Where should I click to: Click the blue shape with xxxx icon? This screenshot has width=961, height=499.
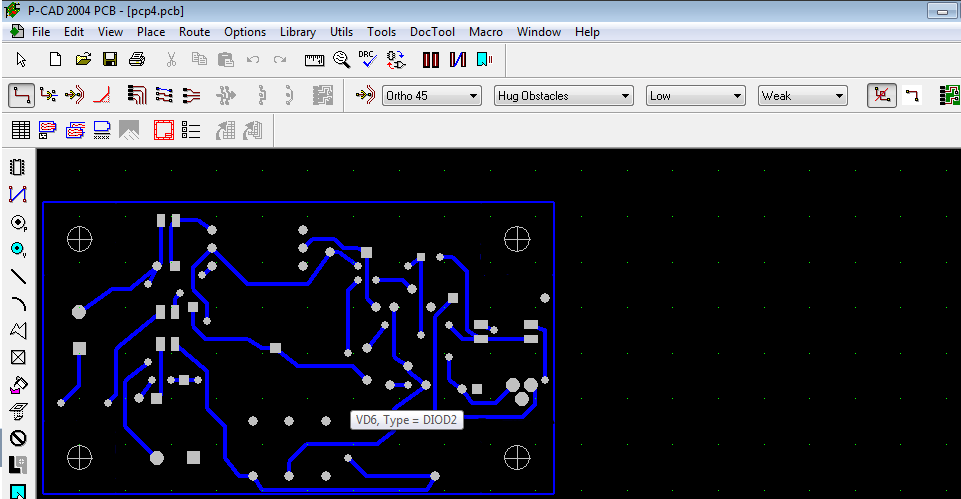(102, 130)
